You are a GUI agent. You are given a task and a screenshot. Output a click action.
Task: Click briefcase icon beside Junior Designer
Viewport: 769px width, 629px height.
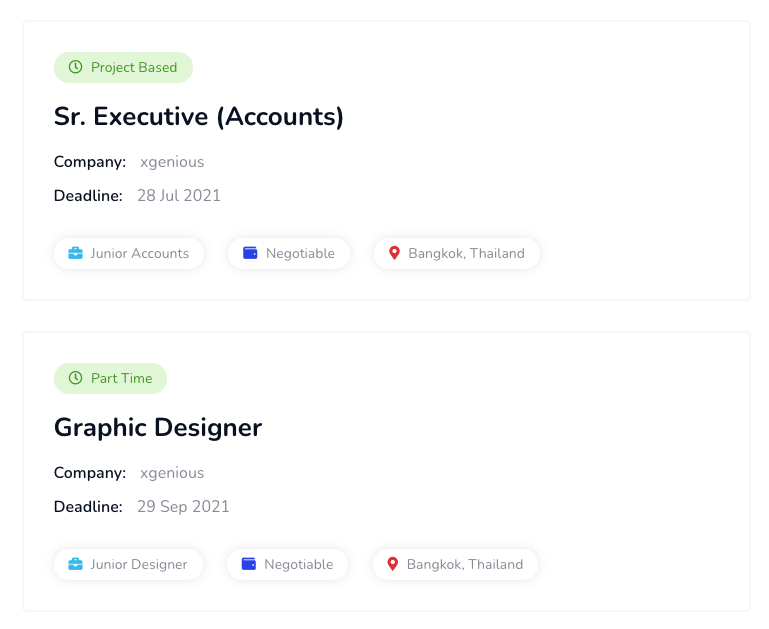coord(75,565)
